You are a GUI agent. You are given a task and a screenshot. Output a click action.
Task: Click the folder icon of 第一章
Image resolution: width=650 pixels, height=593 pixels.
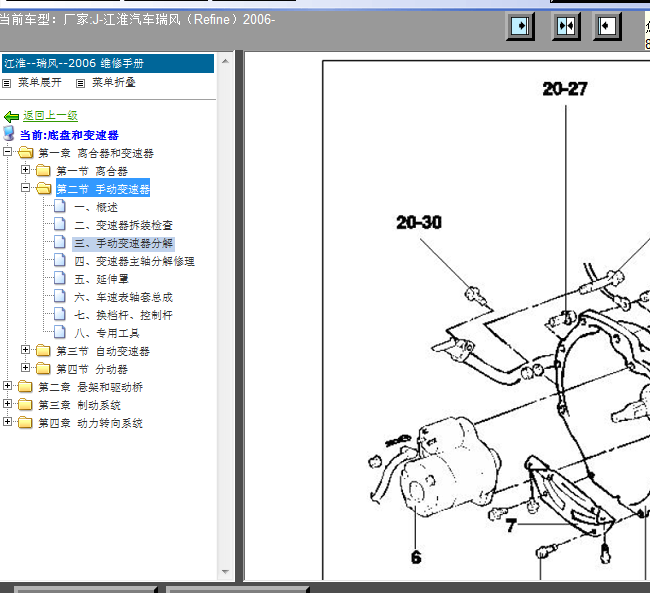(x=25, y=152)
